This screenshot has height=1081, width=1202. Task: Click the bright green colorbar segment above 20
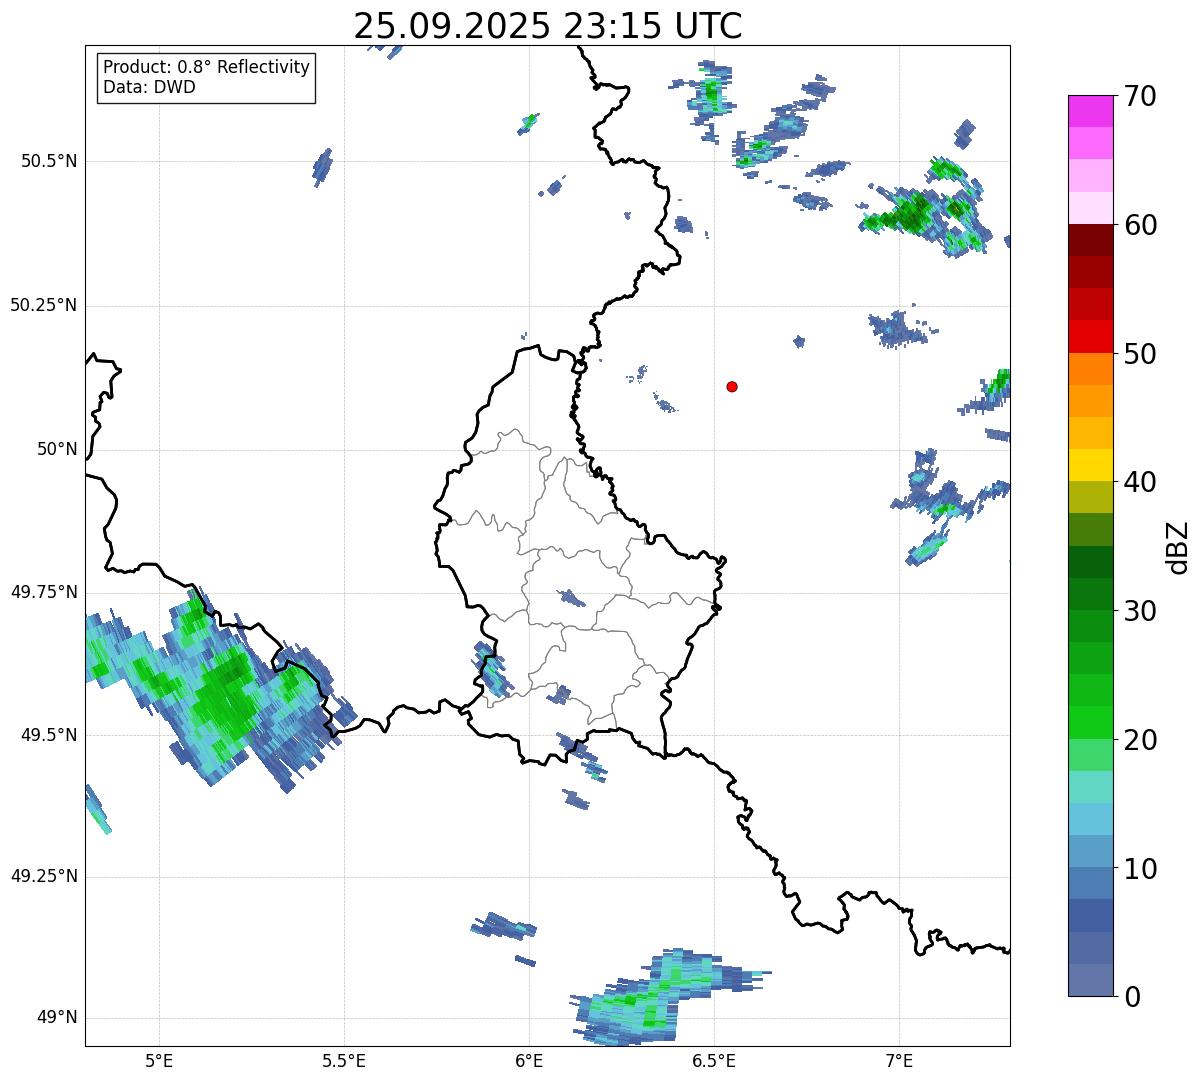[1091, 722]
